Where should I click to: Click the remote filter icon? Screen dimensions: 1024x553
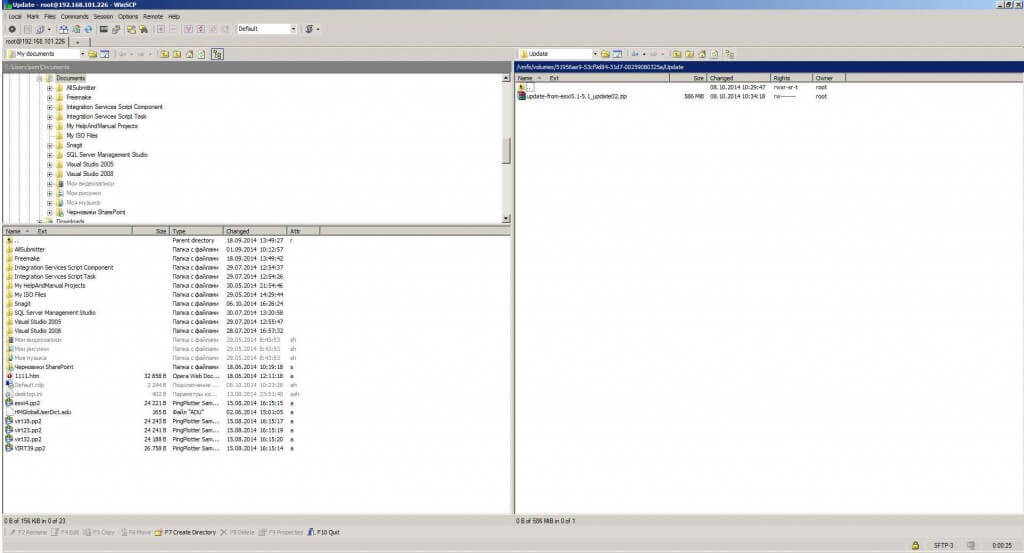tap(617, 54)
